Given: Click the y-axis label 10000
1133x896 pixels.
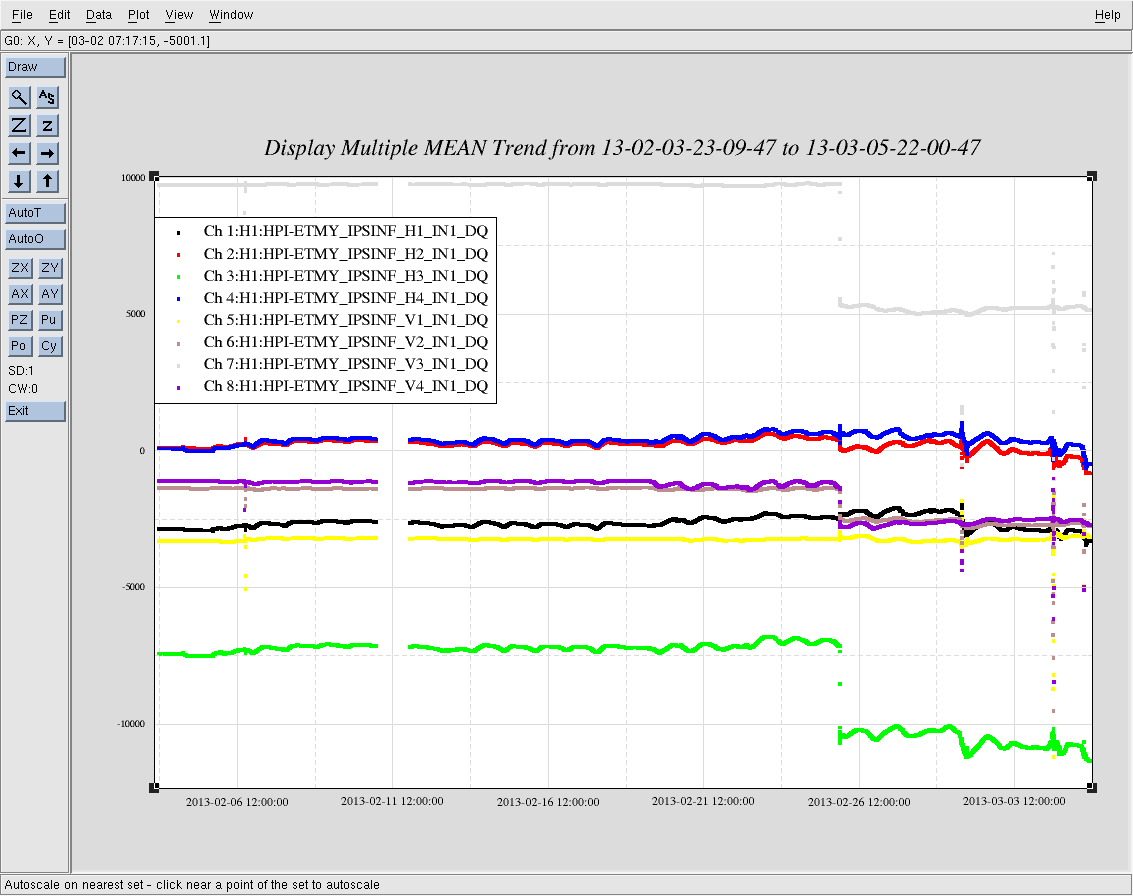Looking at the screenshot, I should click(x=134, y=178).
